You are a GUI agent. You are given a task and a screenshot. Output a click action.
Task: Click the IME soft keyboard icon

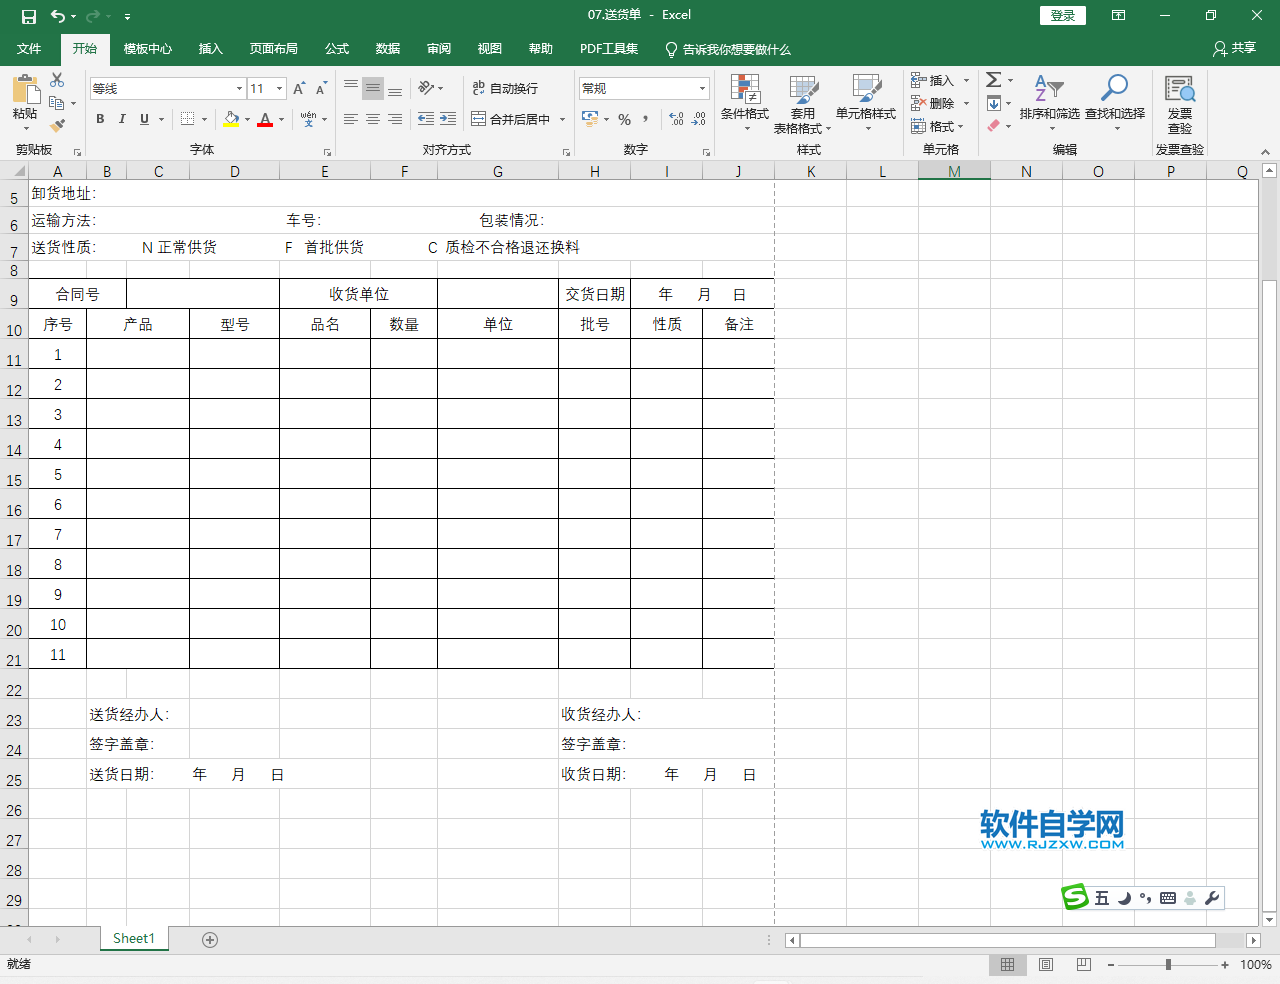tap(1168, 898)
